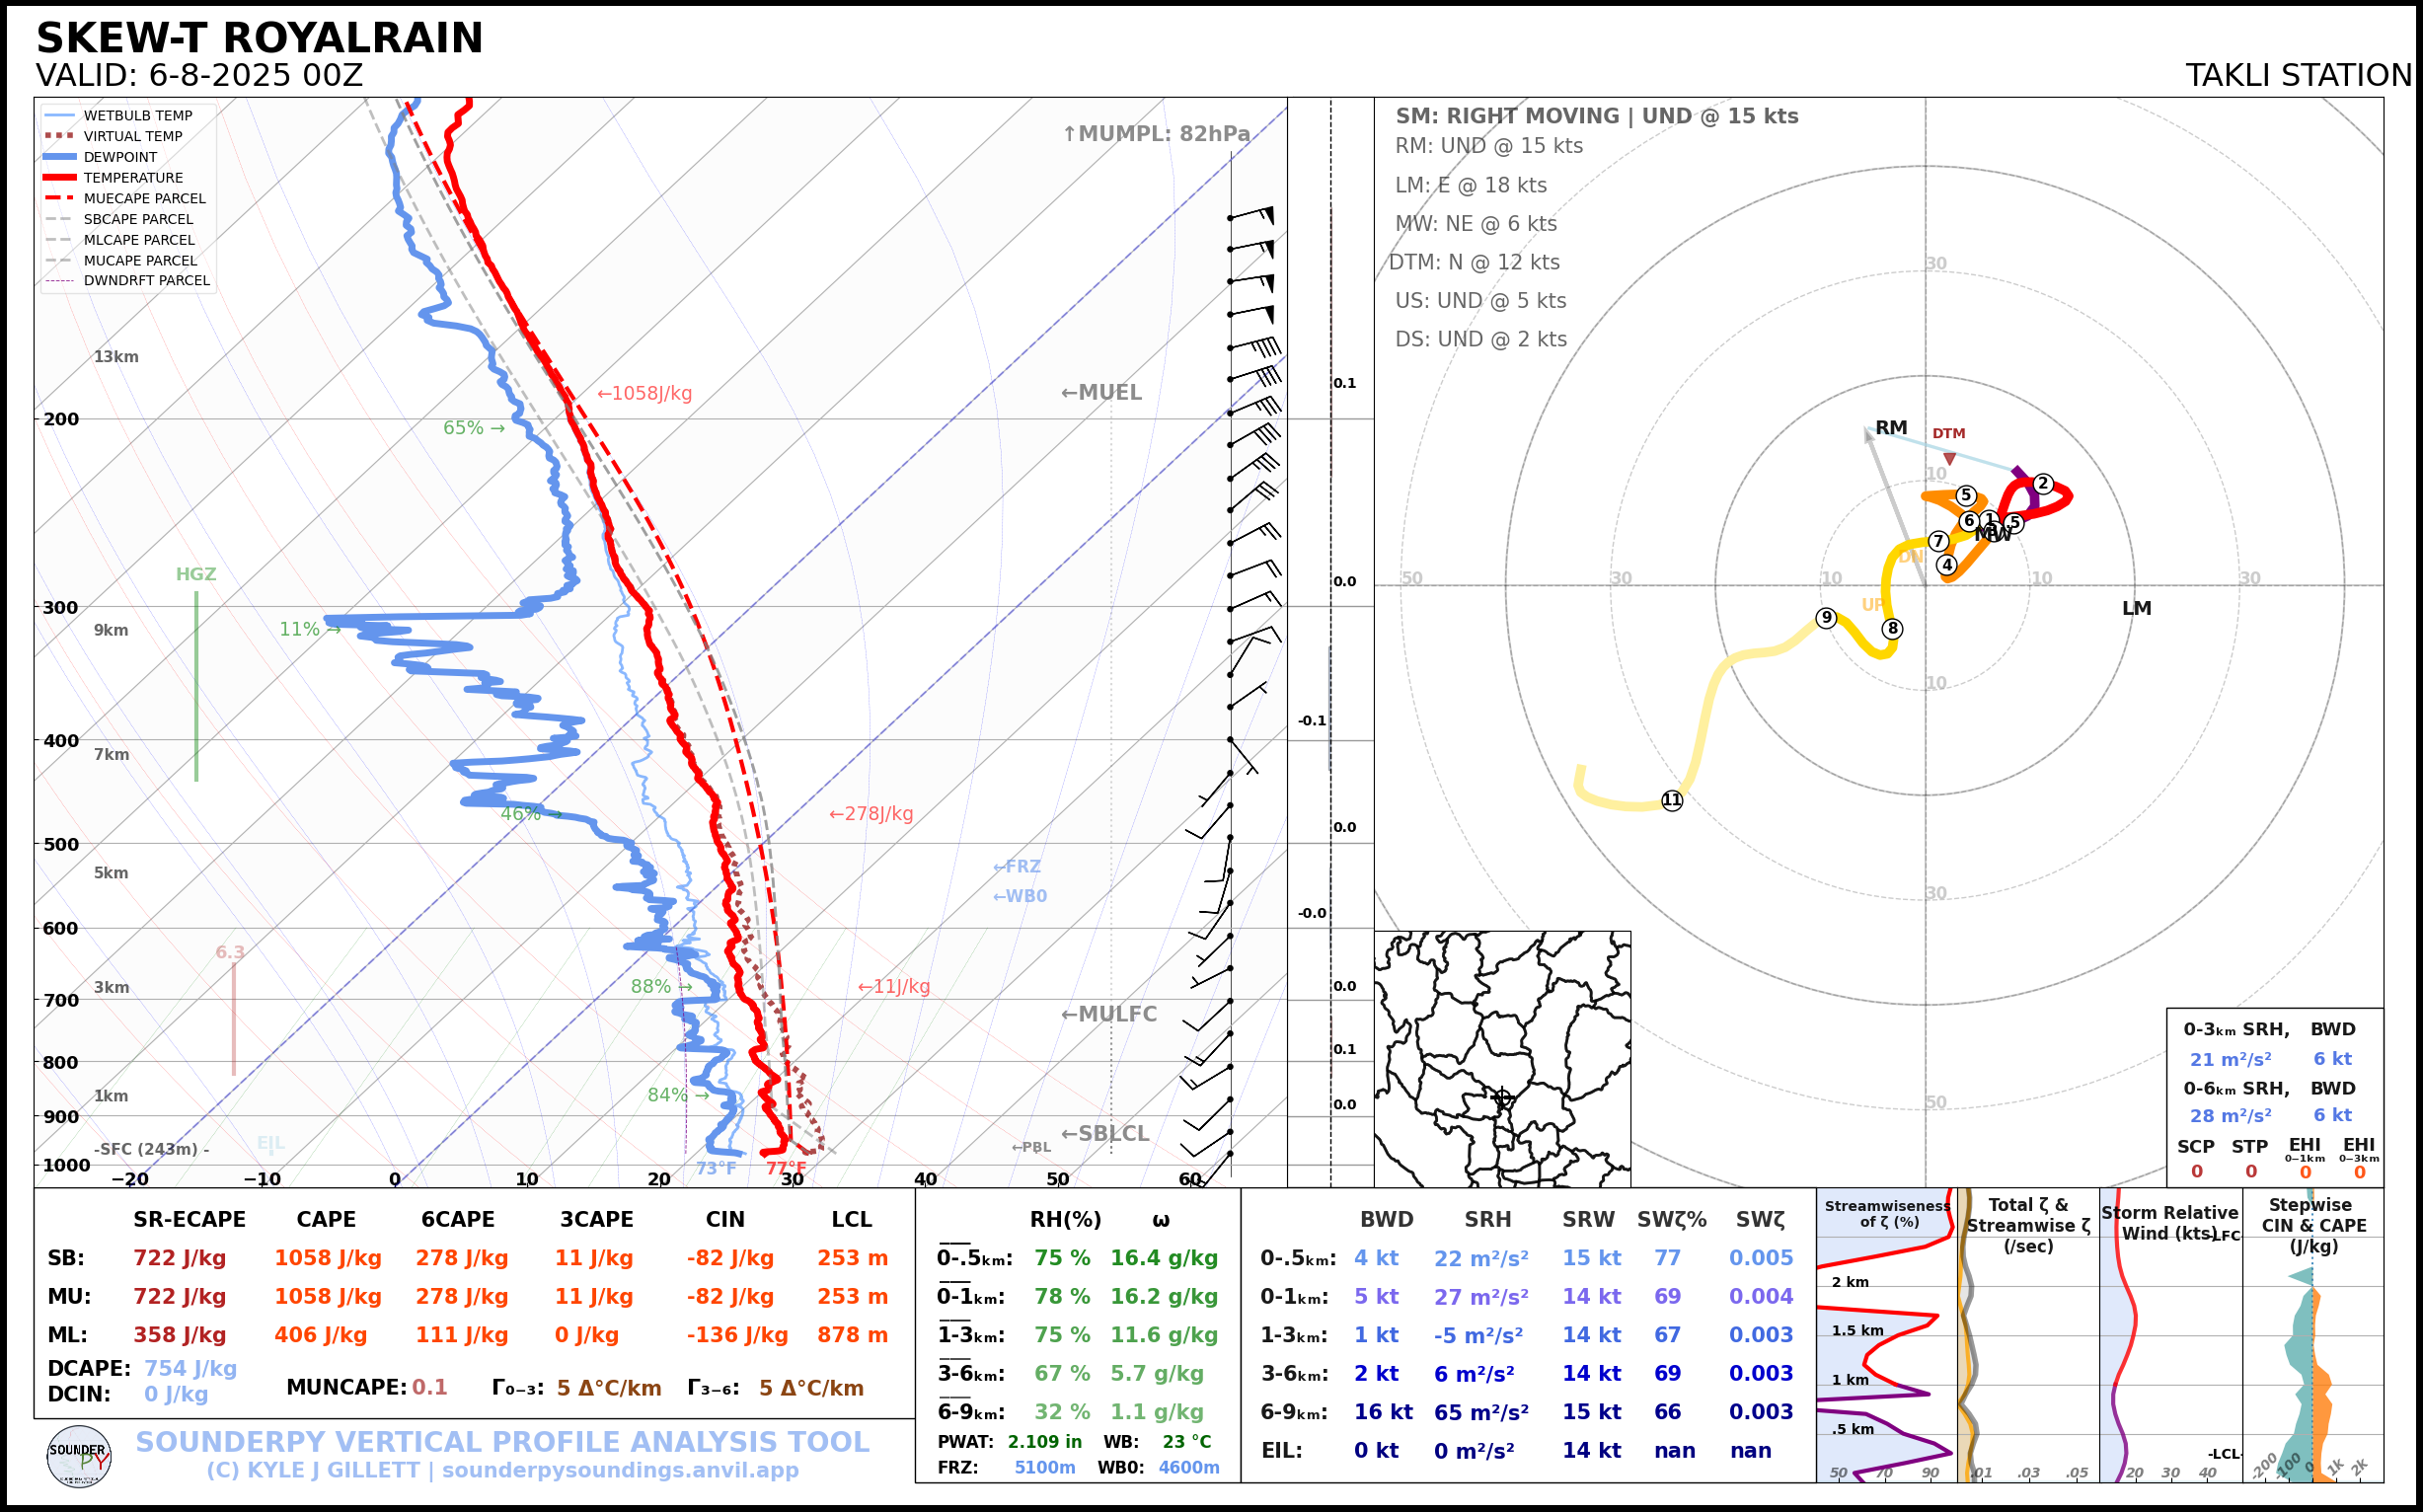The height and width of the screenshot is (1512, 2423).
Task: Click the sounderpysoundings.anvil.app website text
Action: tap(620, 1471)
